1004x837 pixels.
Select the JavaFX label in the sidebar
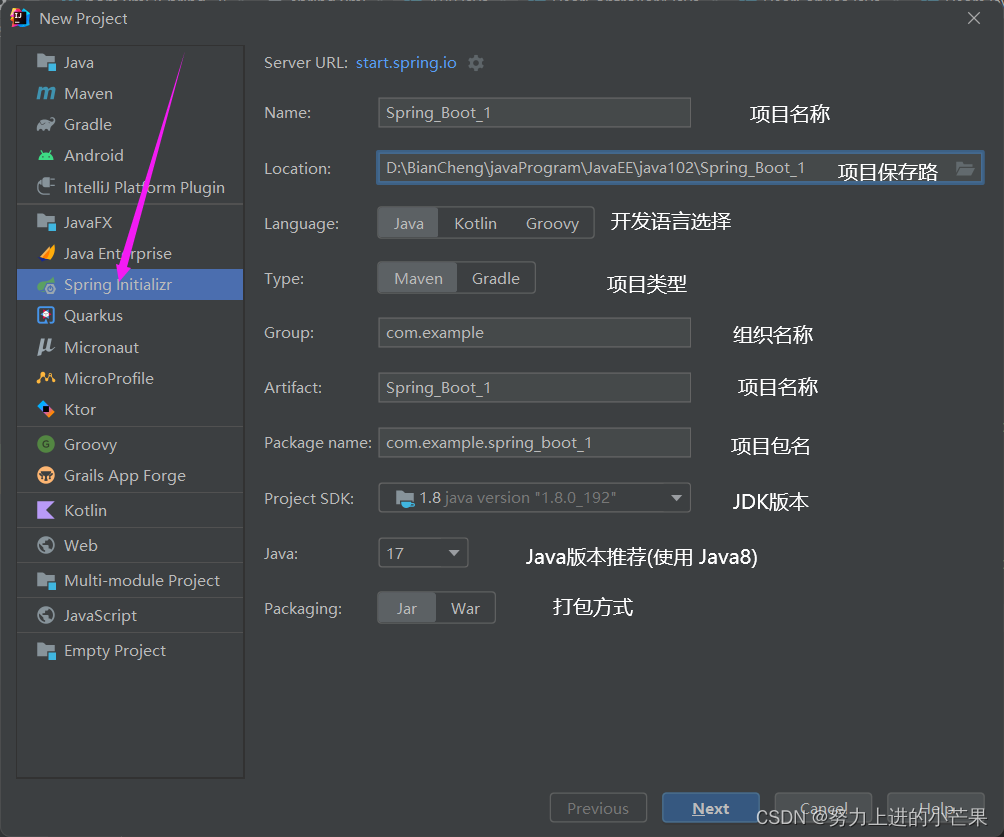click(x=88, y=222)
